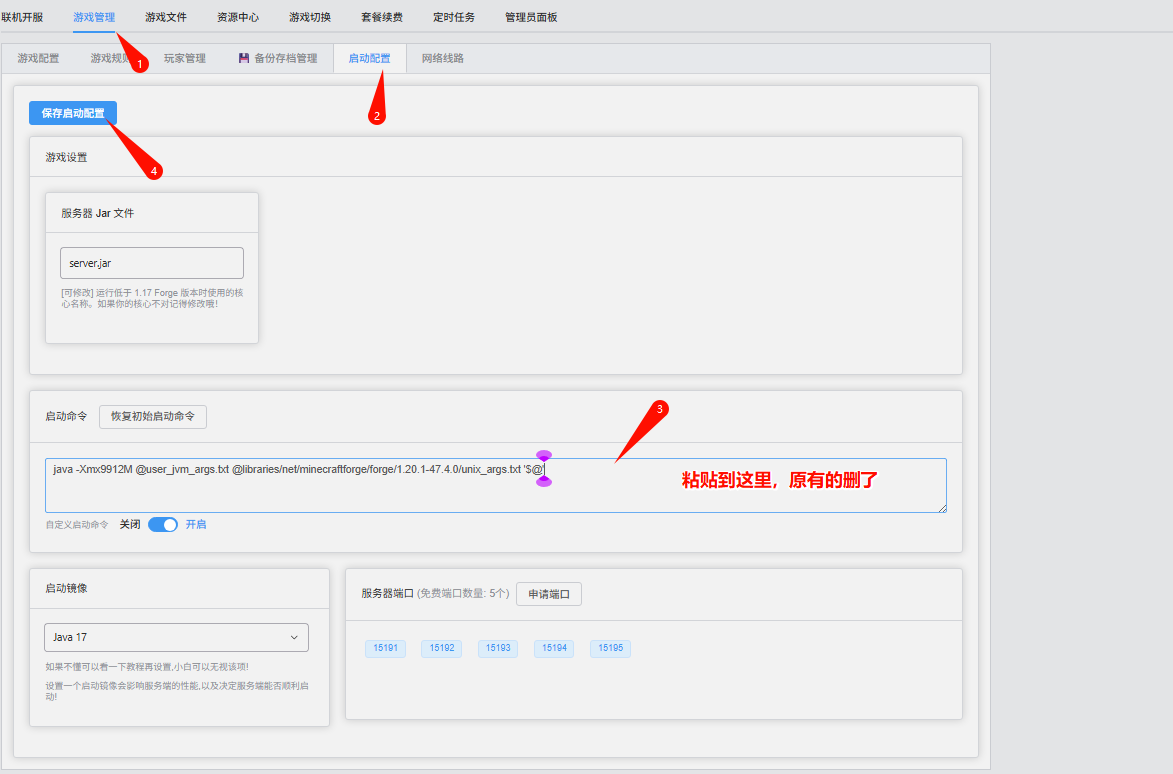Click the 备份存档管理 floppy disk icon
The image size is (1173, 774).
pyautogui.click(x=244, y=58)
